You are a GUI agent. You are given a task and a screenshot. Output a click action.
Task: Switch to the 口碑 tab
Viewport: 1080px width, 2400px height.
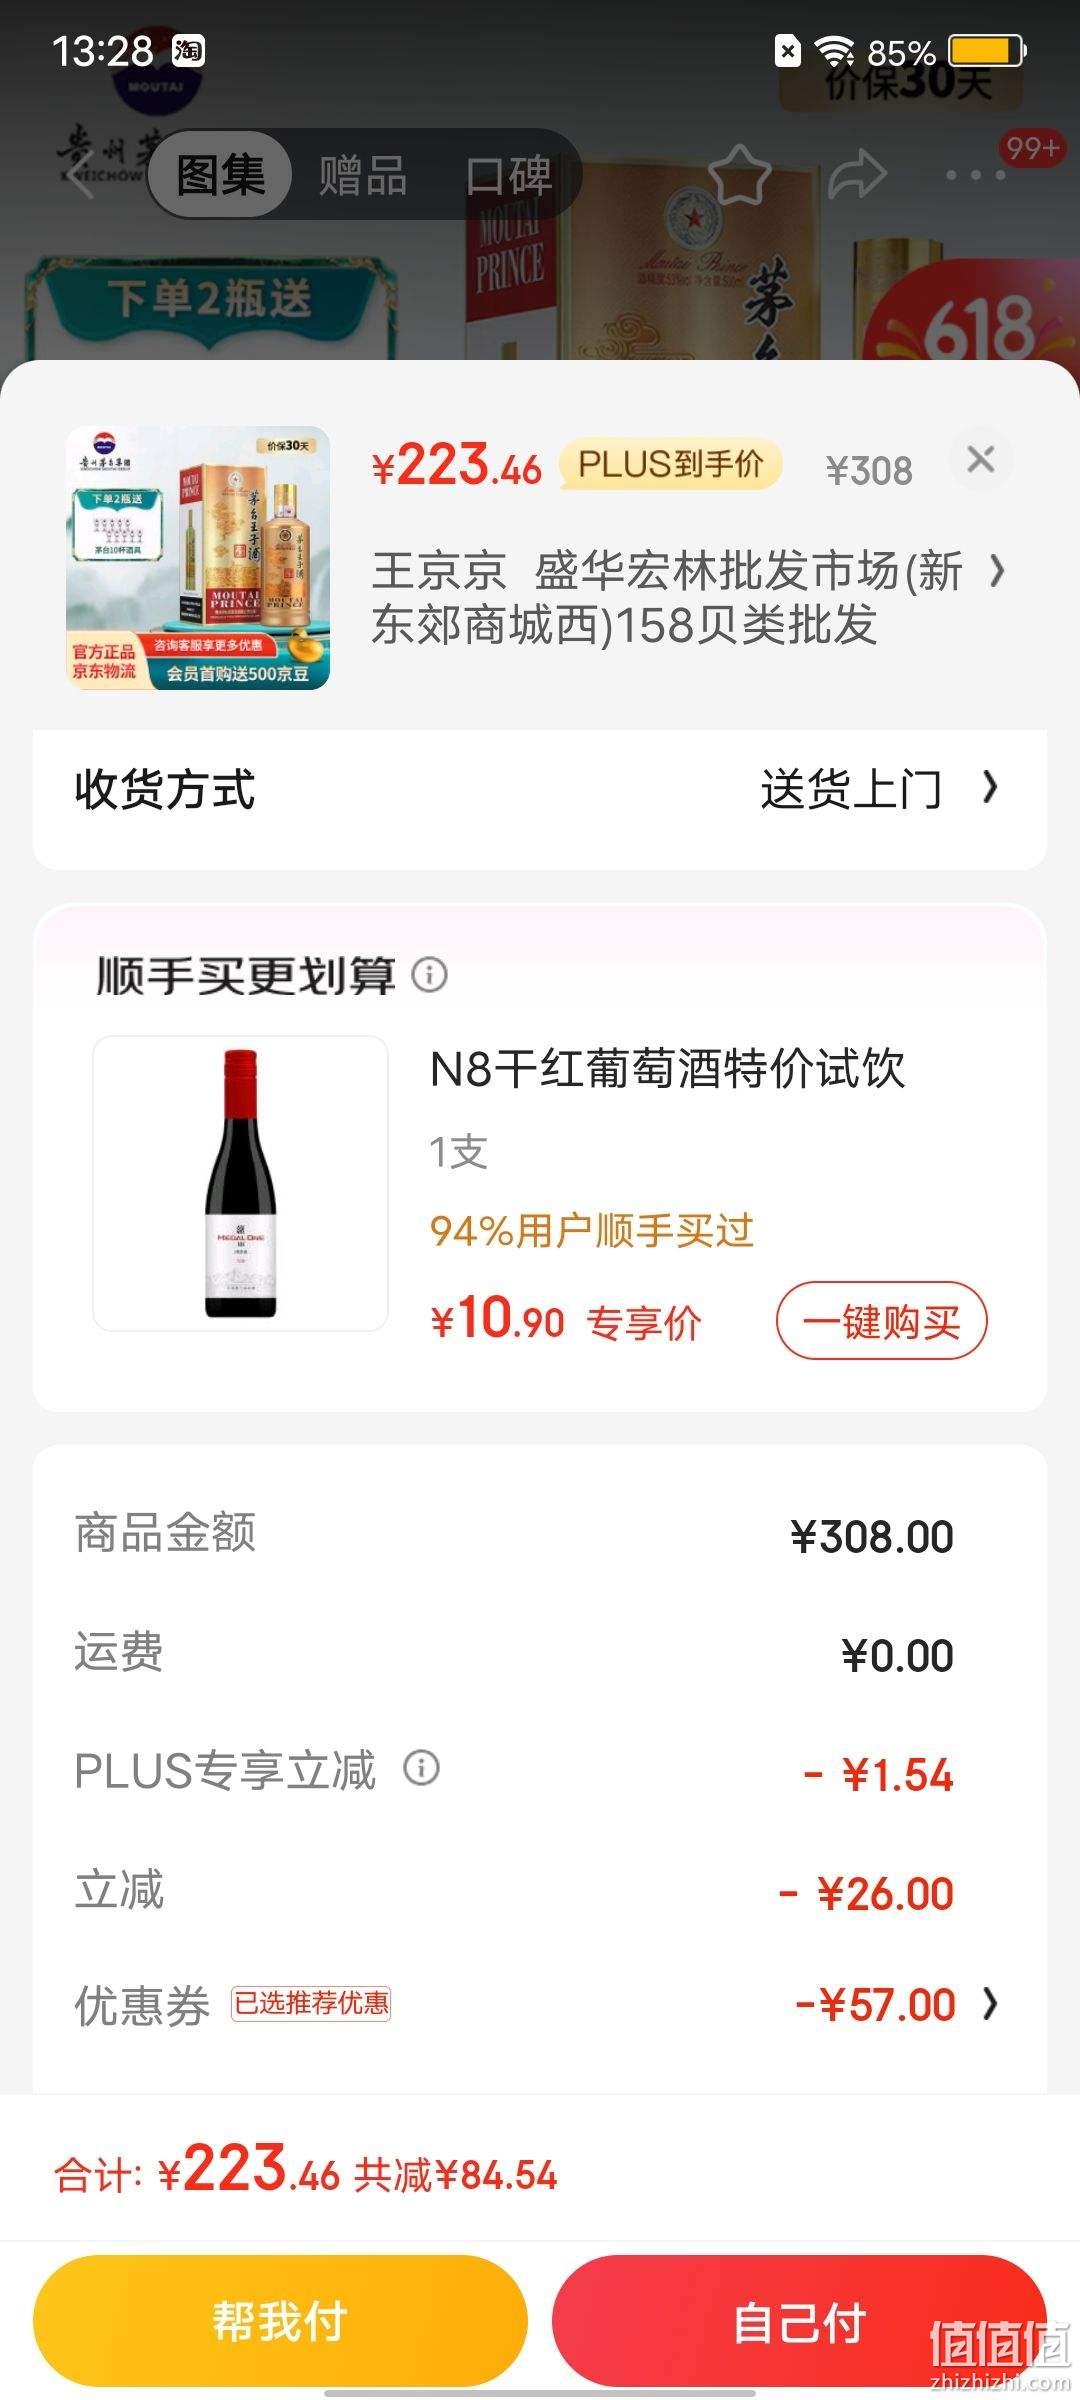tap(509, 175)
